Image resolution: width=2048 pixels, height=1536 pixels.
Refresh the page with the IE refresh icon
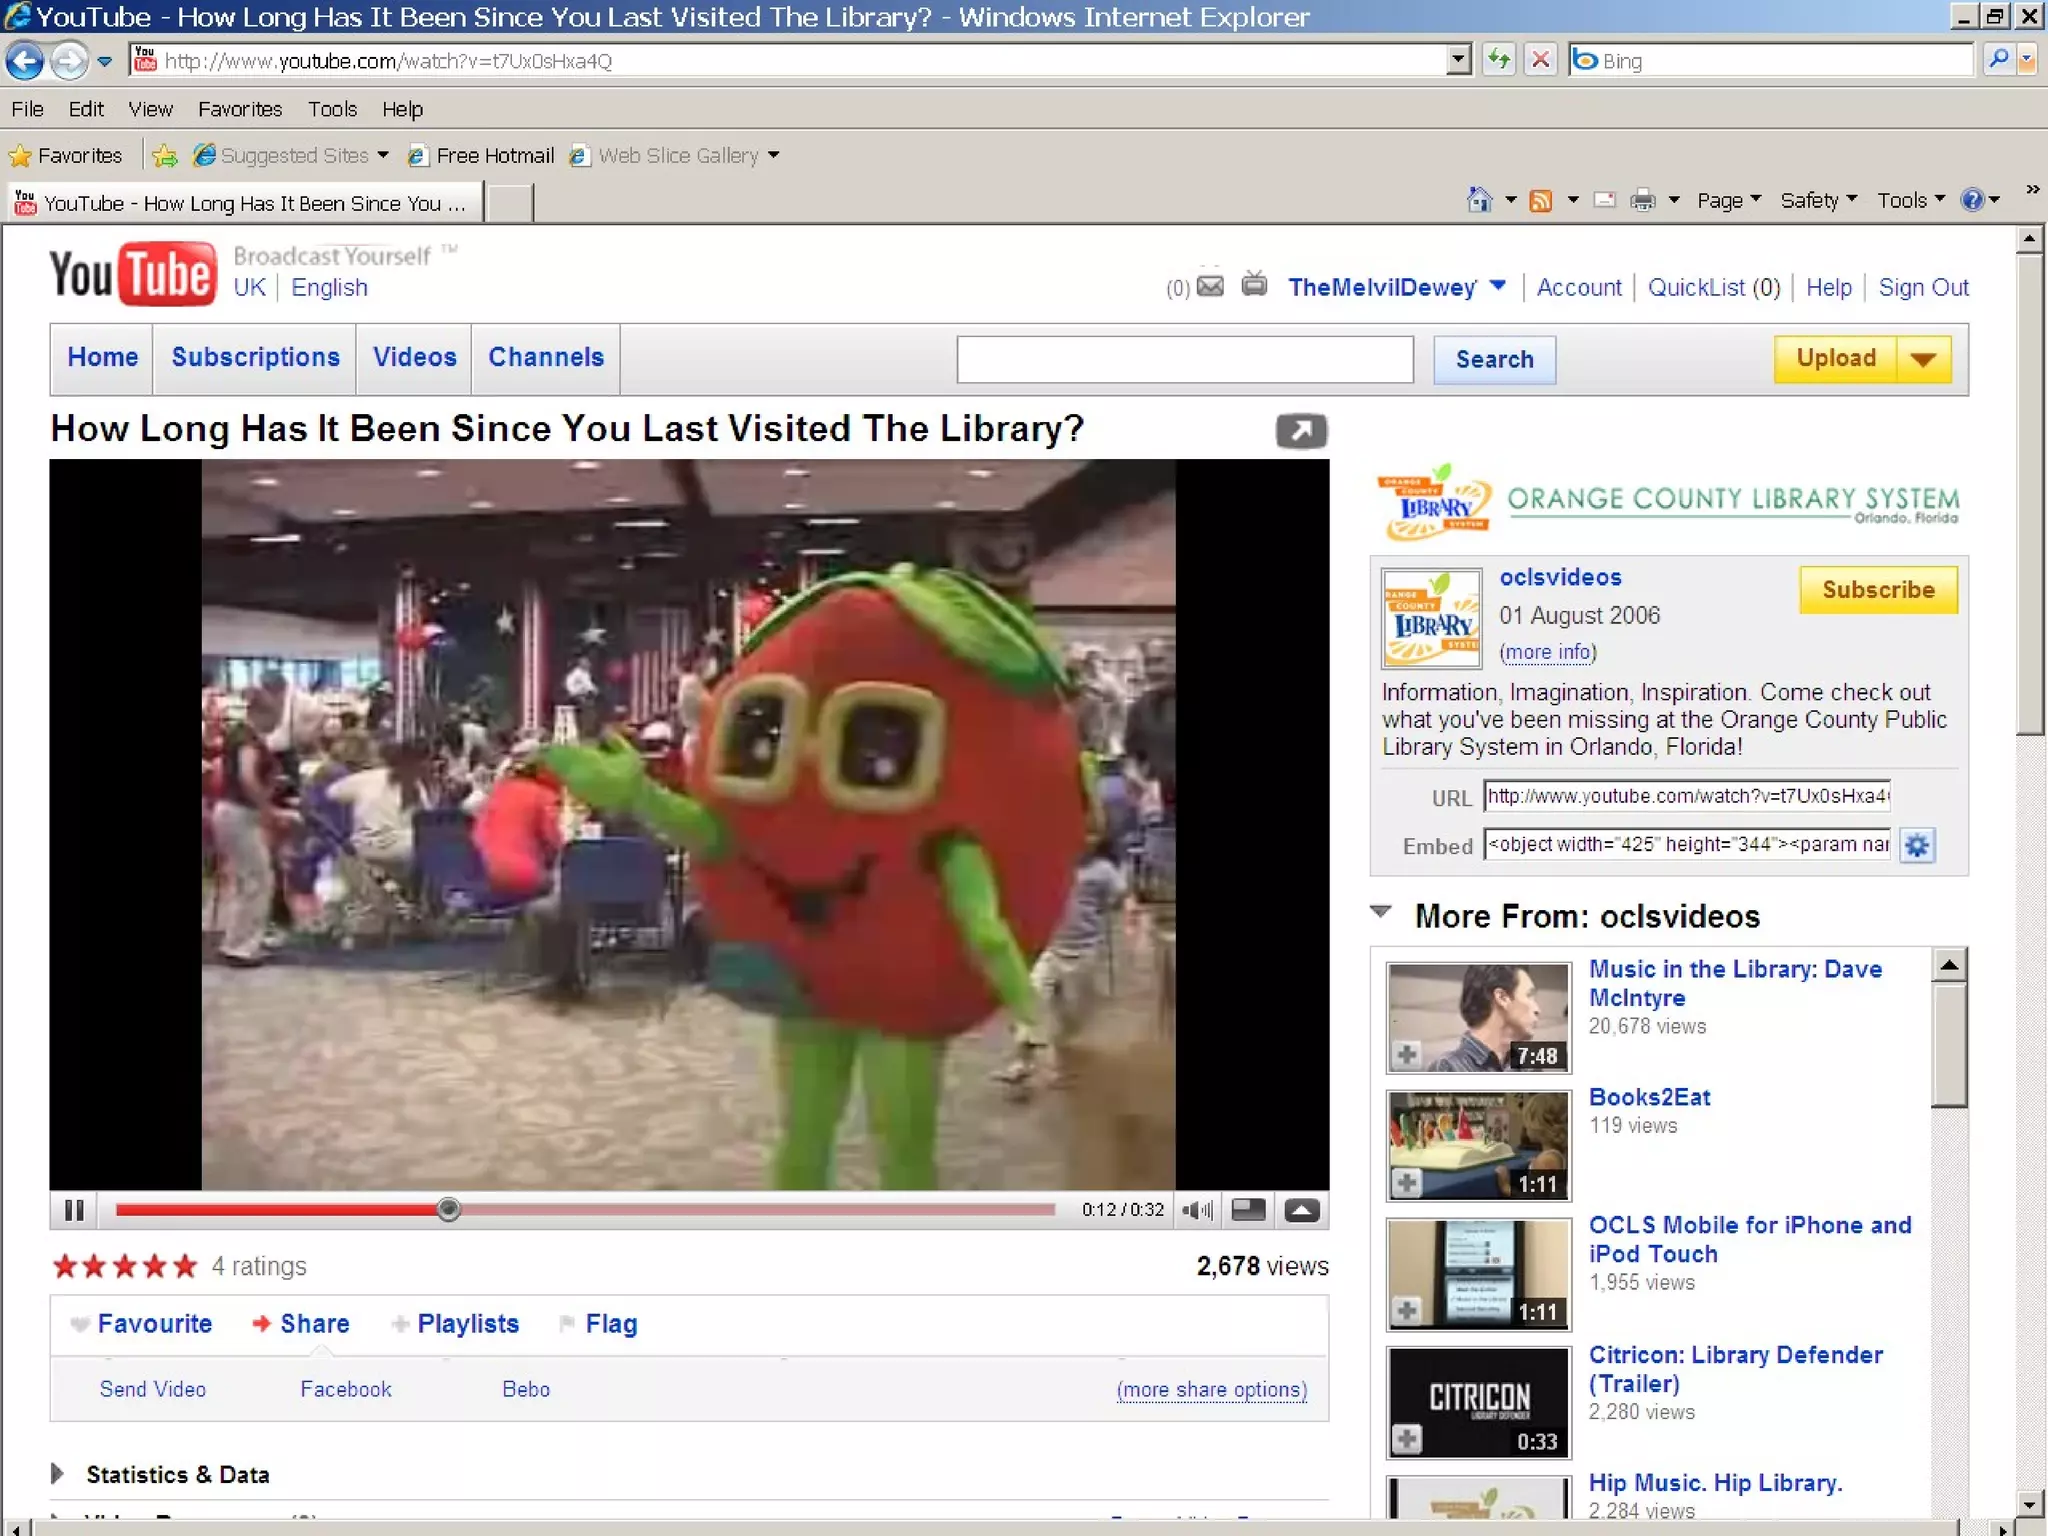[x=1498, y=60]
